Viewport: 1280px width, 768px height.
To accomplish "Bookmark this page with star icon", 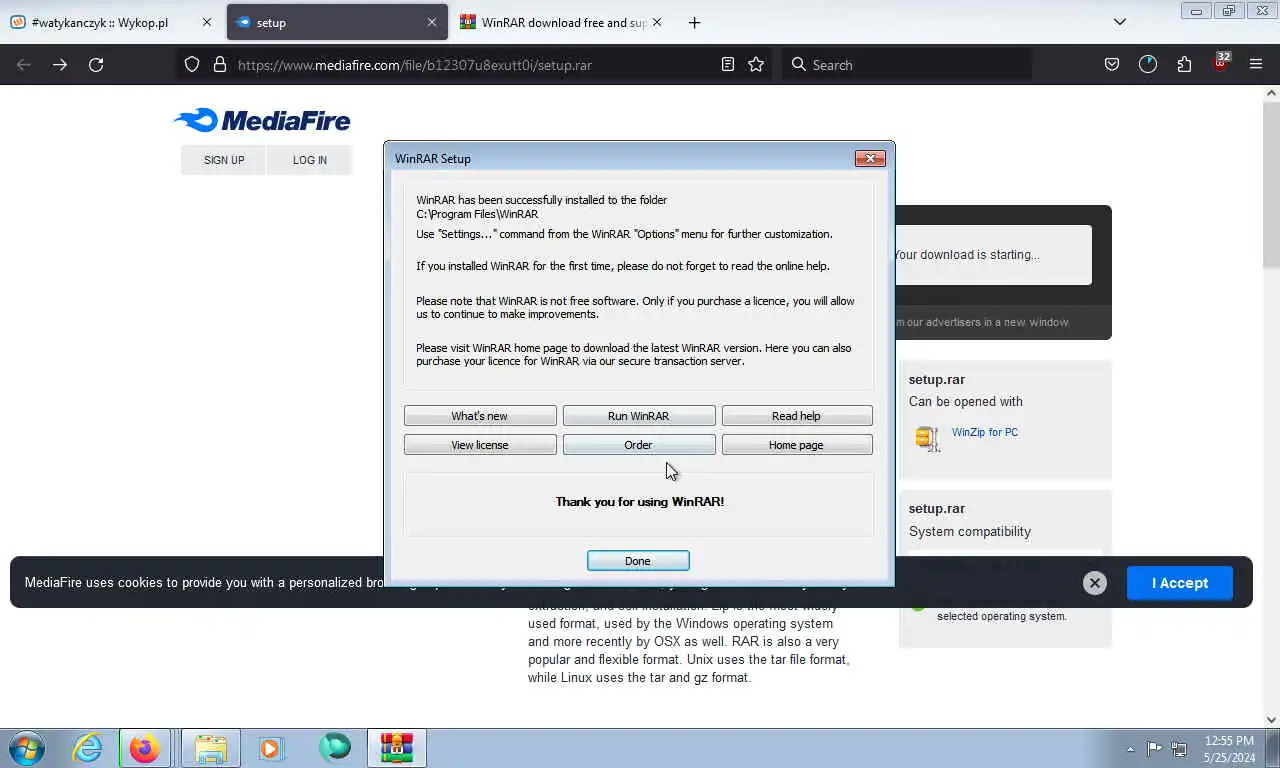I will 756,64.
